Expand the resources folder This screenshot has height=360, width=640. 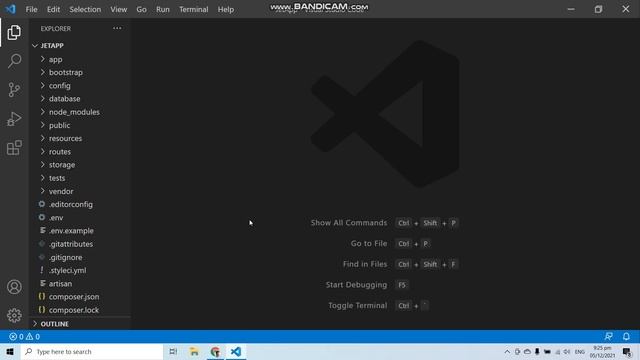coord(81,138)
